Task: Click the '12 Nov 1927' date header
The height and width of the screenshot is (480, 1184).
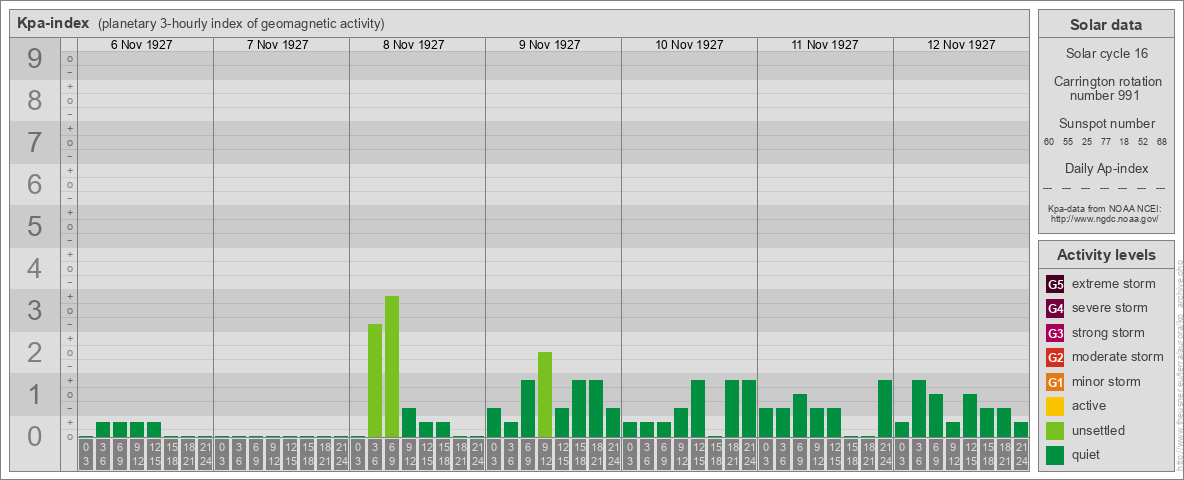Action: (961, 45)
